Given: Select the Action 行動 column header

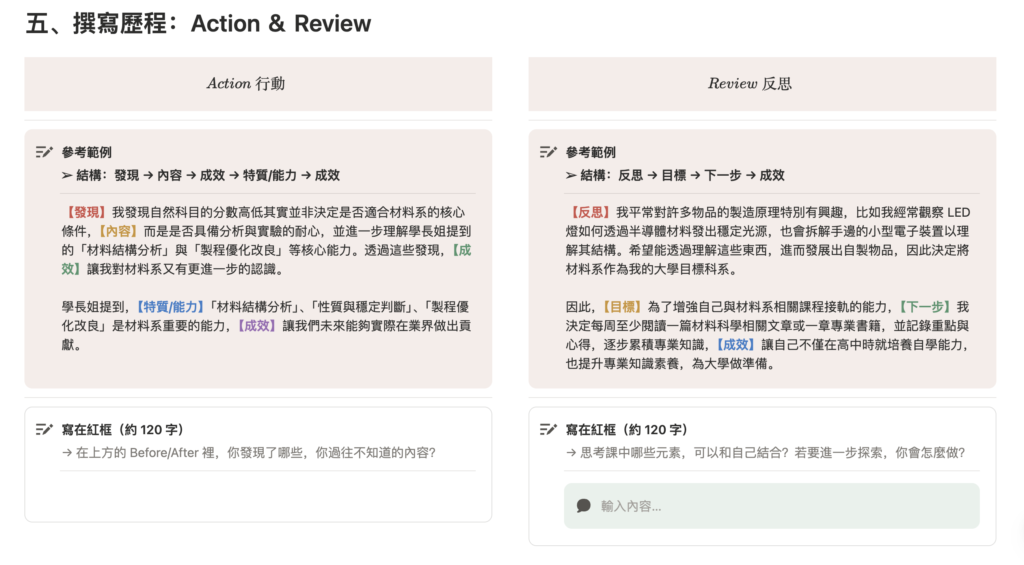Looking at the screenshot, I should (246, 84).
